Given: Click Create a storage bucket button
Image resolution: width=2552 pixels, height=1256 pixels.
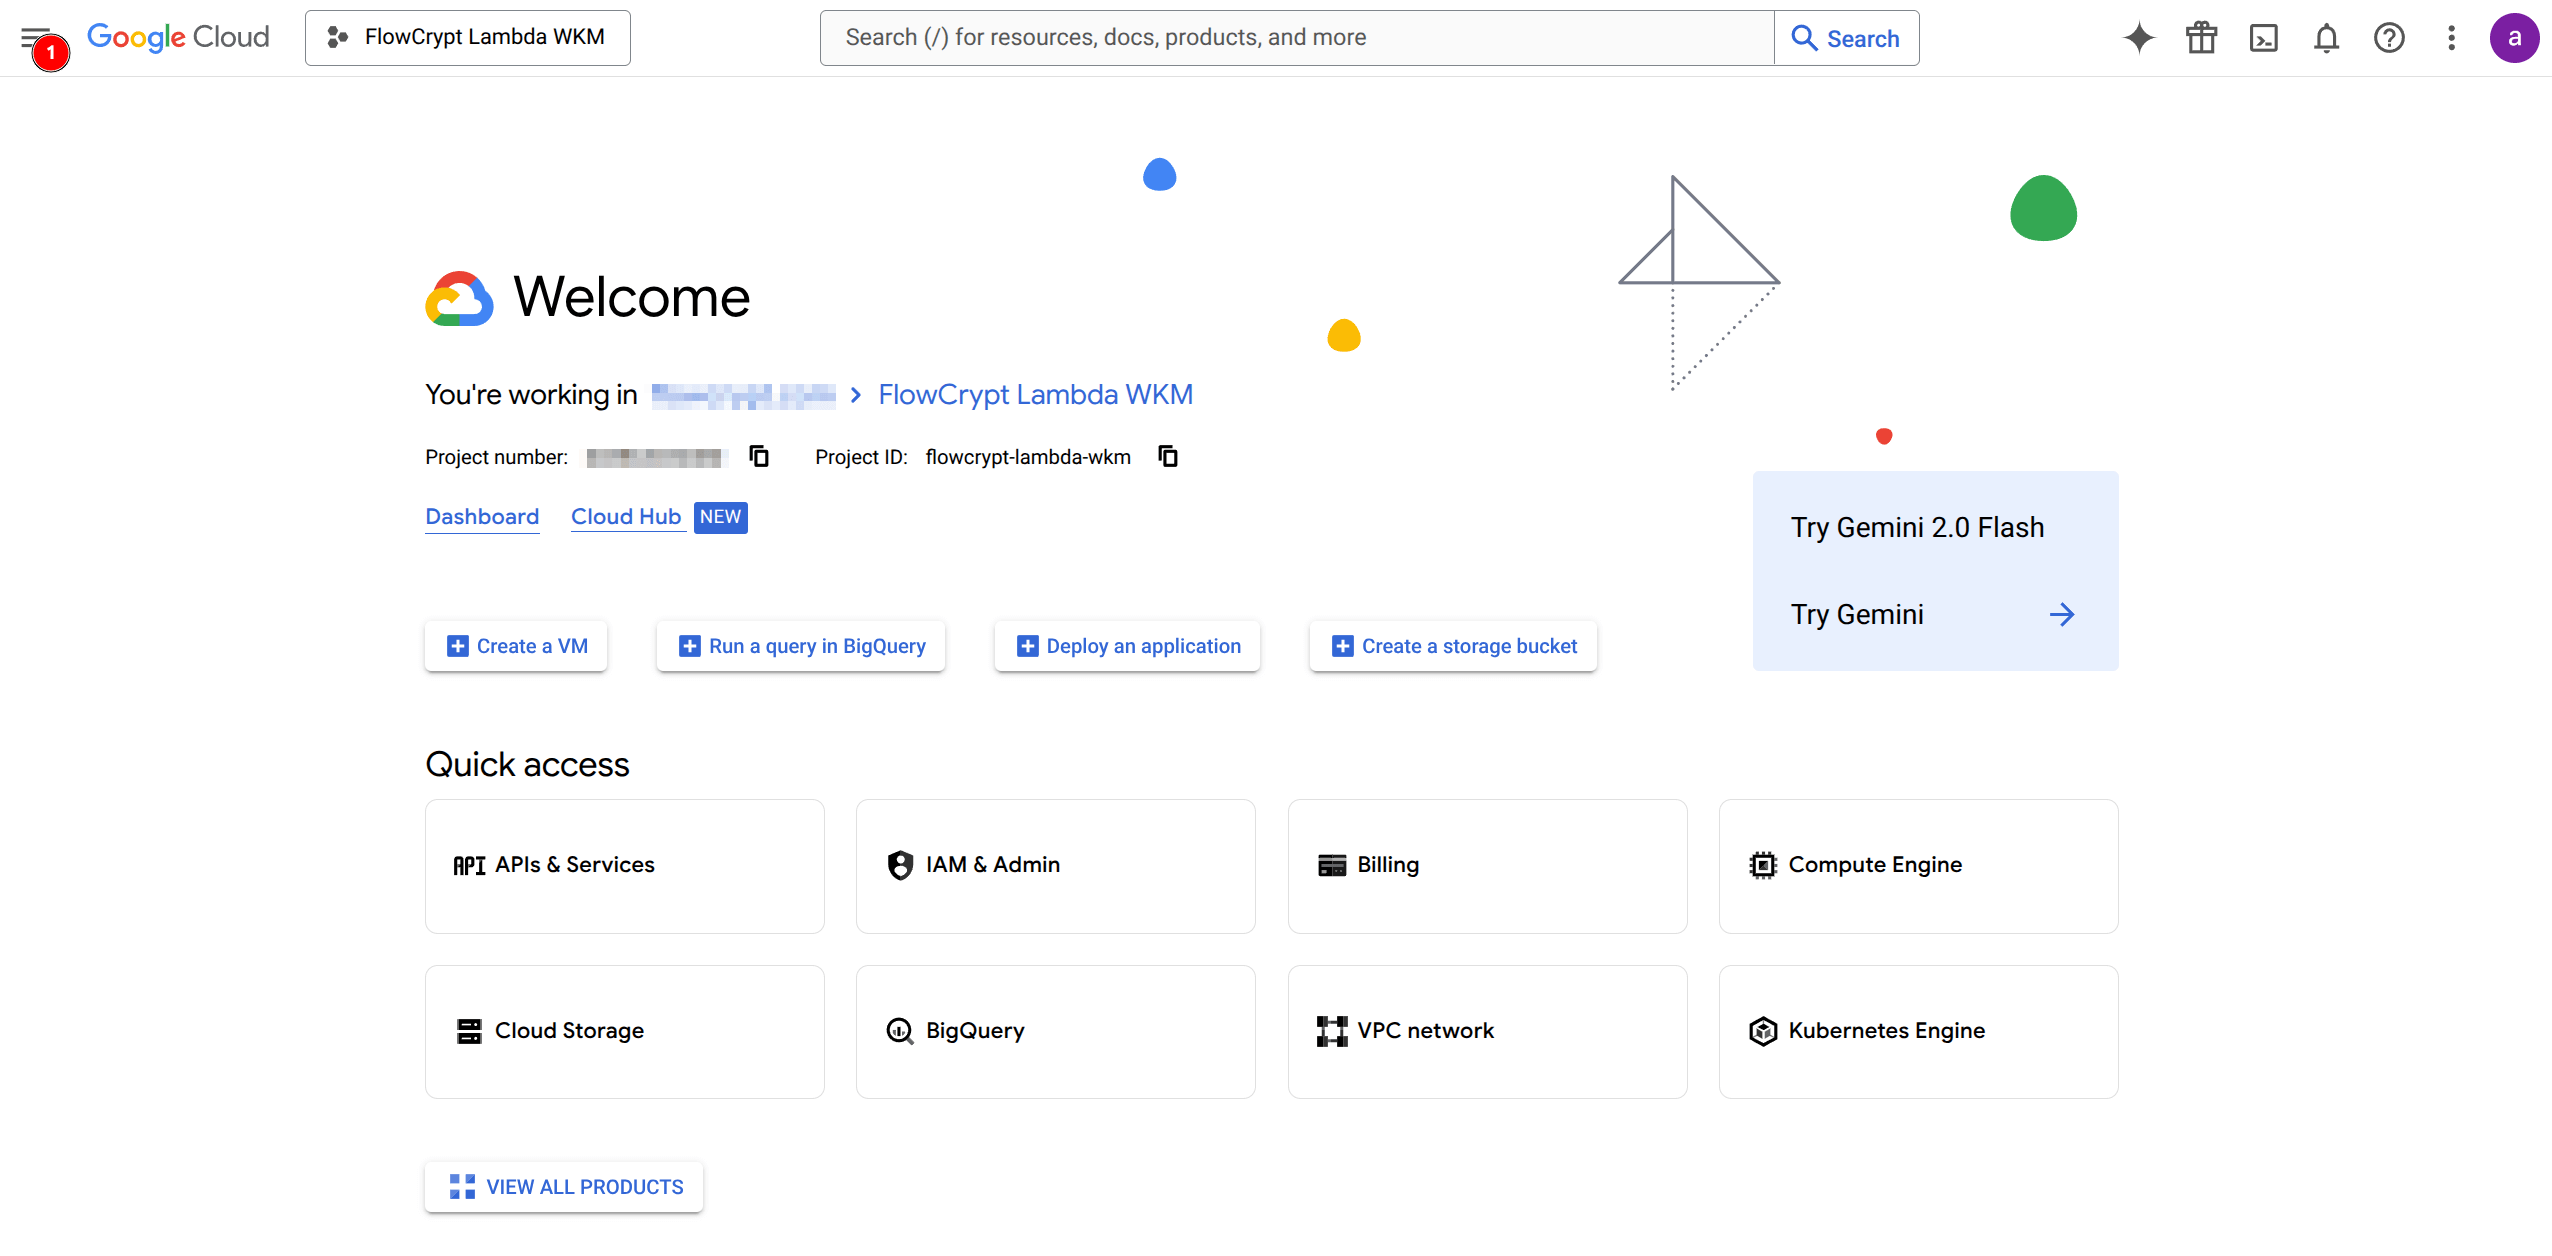Looking at the screenshot, I should (x=1454, y=646).
